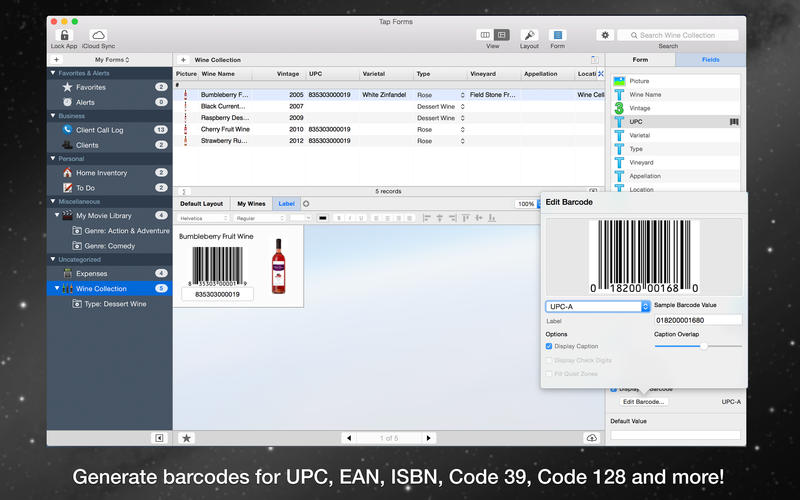Screen dimensions: 800x500
Task: Click the Search Wine Collection field
Action: click(683, 35)
